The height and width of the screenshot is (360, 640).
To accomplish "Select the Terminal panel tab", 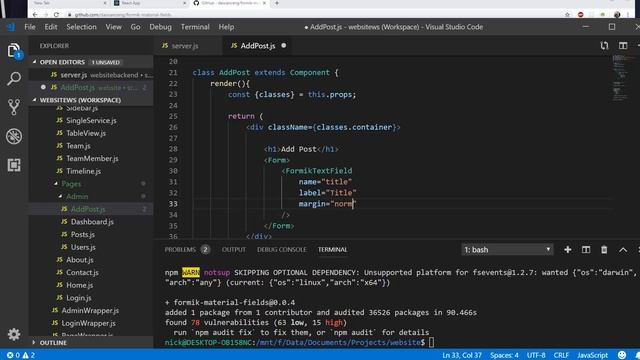I will [332, 249].
